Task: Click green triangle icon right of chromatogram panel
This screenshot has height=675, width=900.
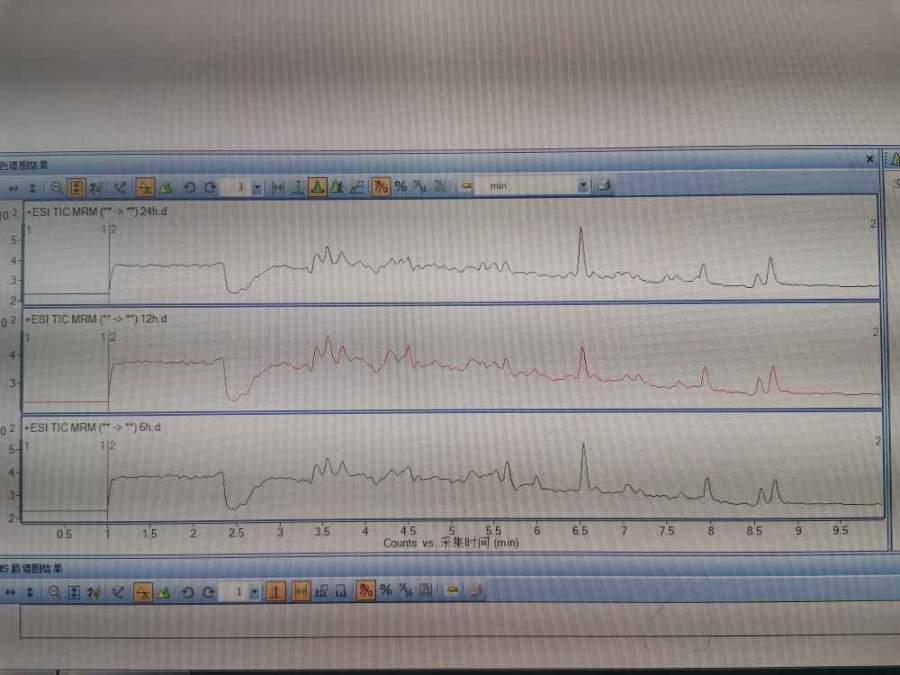Action: coord(894,159)
